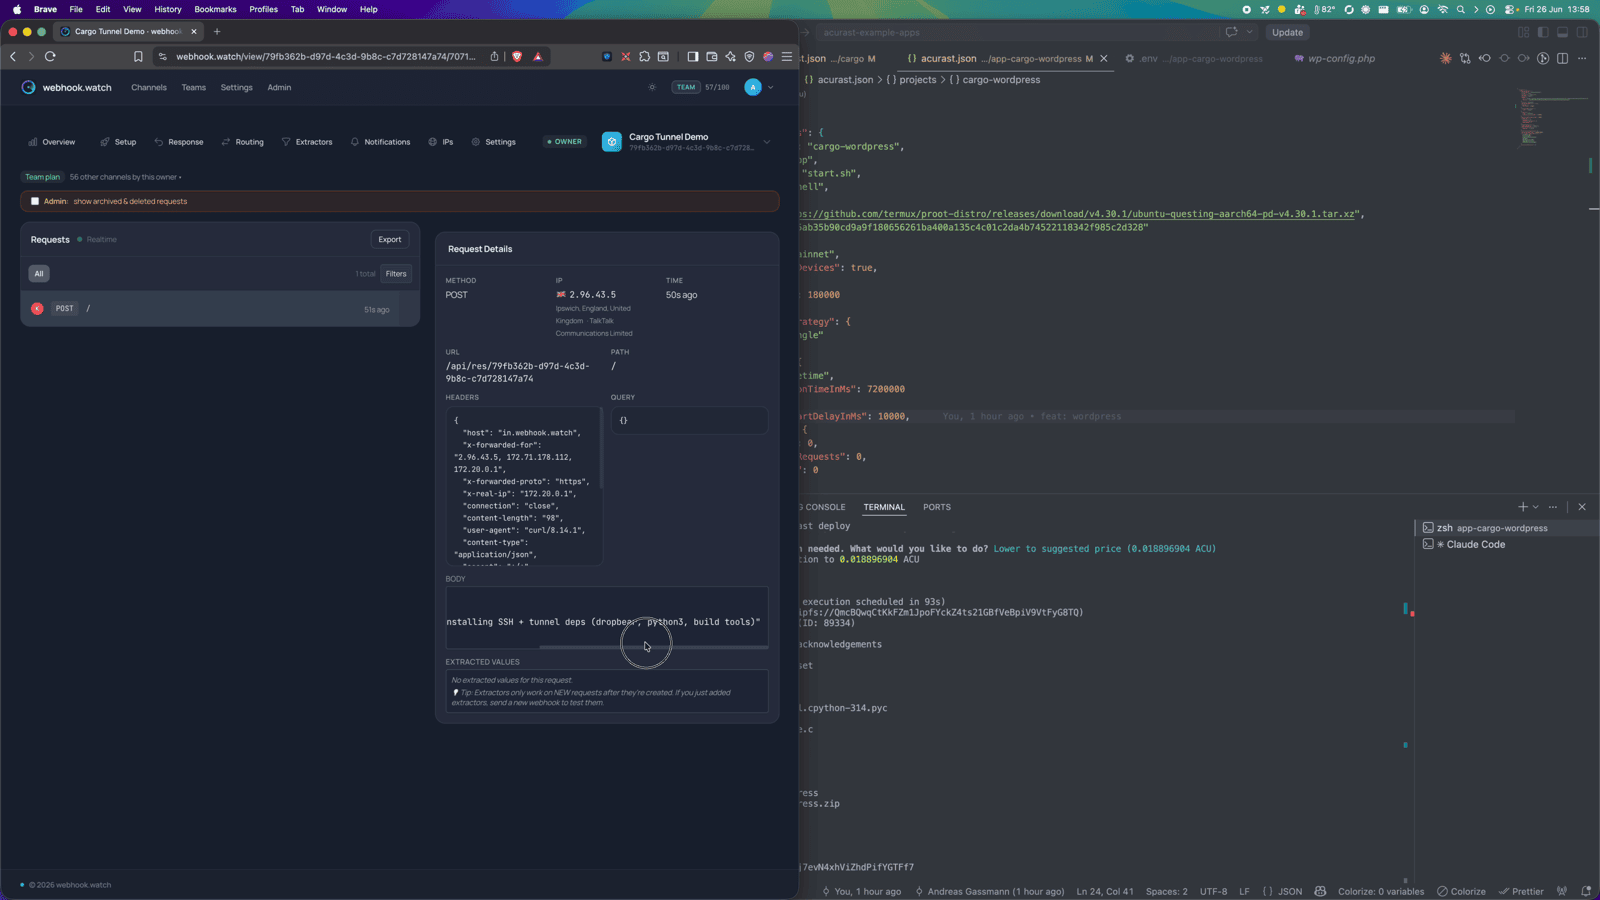
Task: Switch to the wp-config.php editor tab
Action: click(x=1334, y=59)
